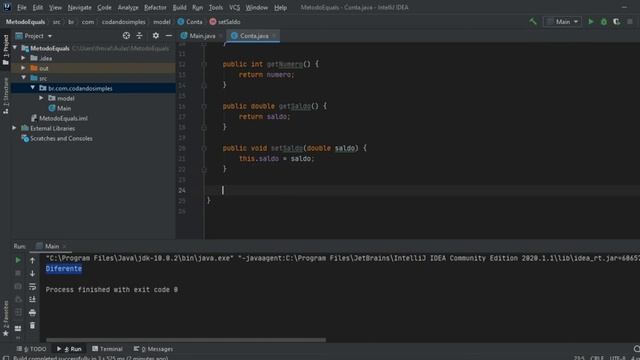Print console output with the printer icon
The width and height of the screenshot is (640, 360).
point(32,313)
